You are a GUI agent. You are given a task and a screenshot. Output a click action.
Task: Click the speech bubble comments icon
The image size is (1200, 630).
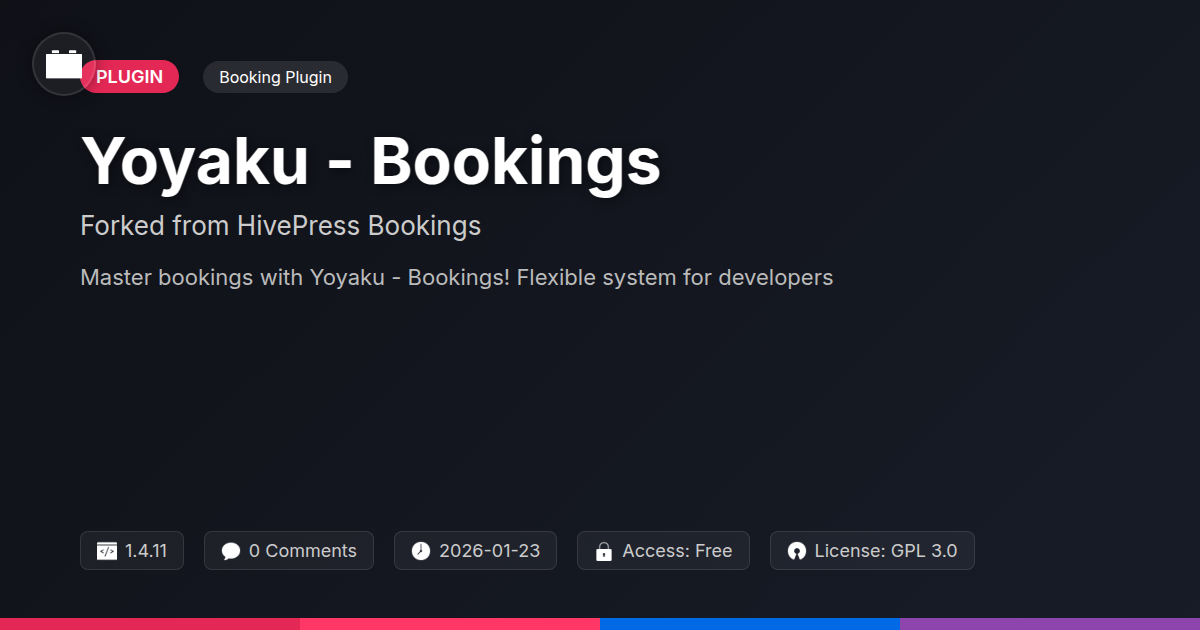pos(231,551)
